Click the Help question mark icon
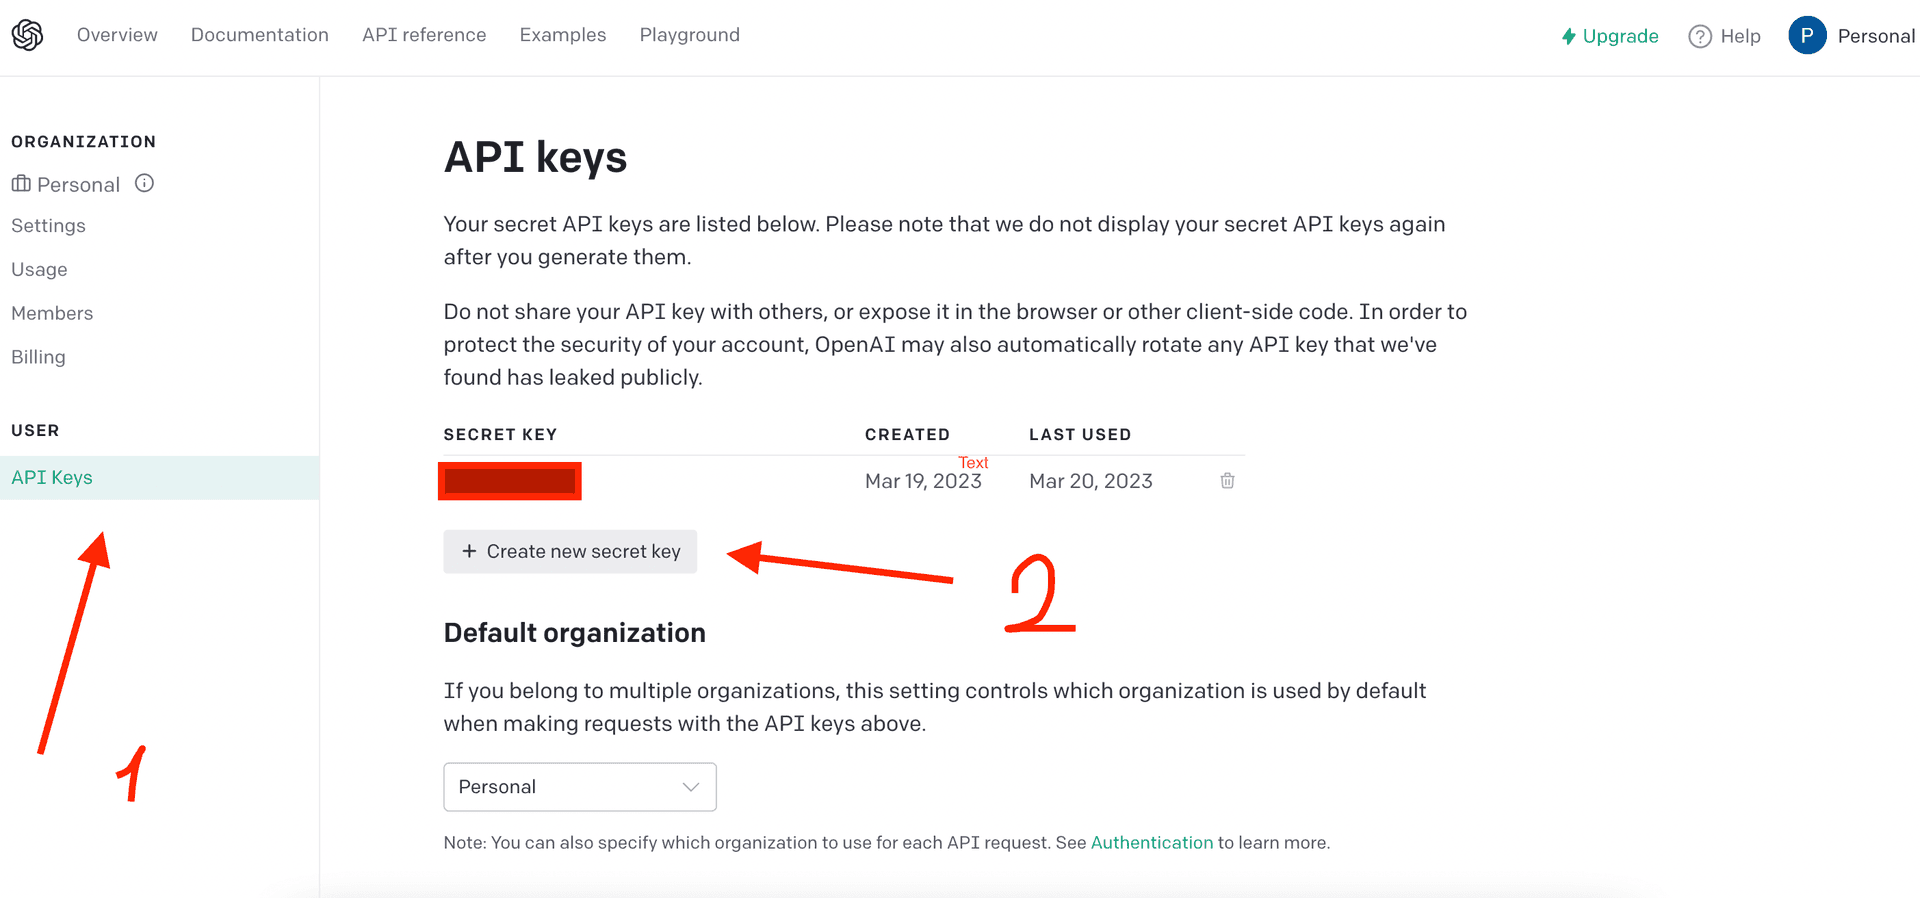1920x898 pixels. pyautogui.click(x=1699, y=36)
